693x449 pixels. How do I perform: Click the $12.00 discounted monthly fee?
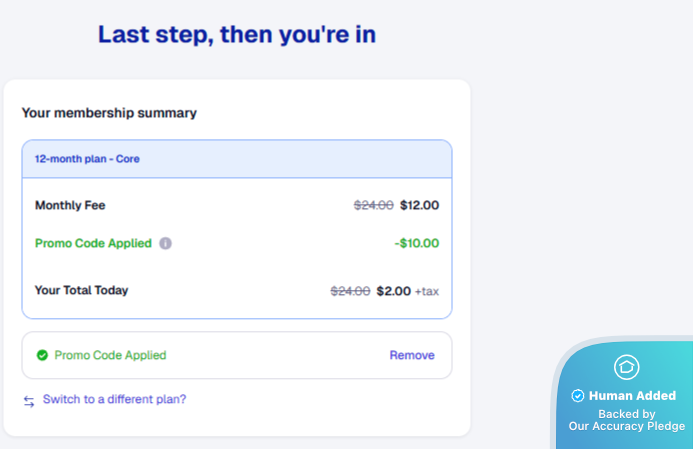click(419, 206)
